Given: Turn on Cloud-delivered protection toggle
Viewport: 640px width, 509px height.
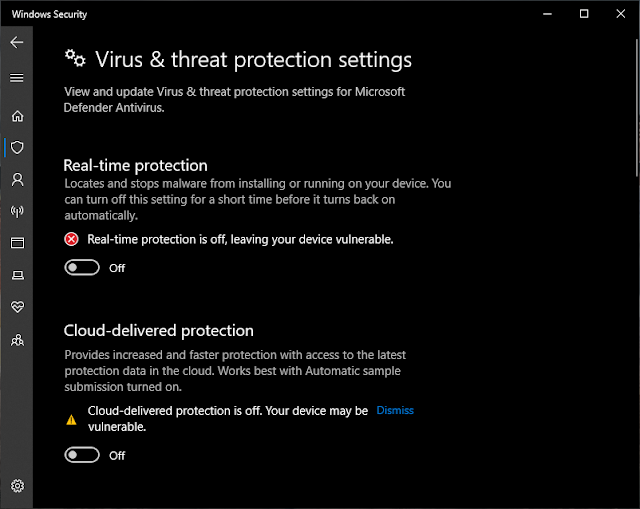Looking at the screenshot, I should coord(82,455).
